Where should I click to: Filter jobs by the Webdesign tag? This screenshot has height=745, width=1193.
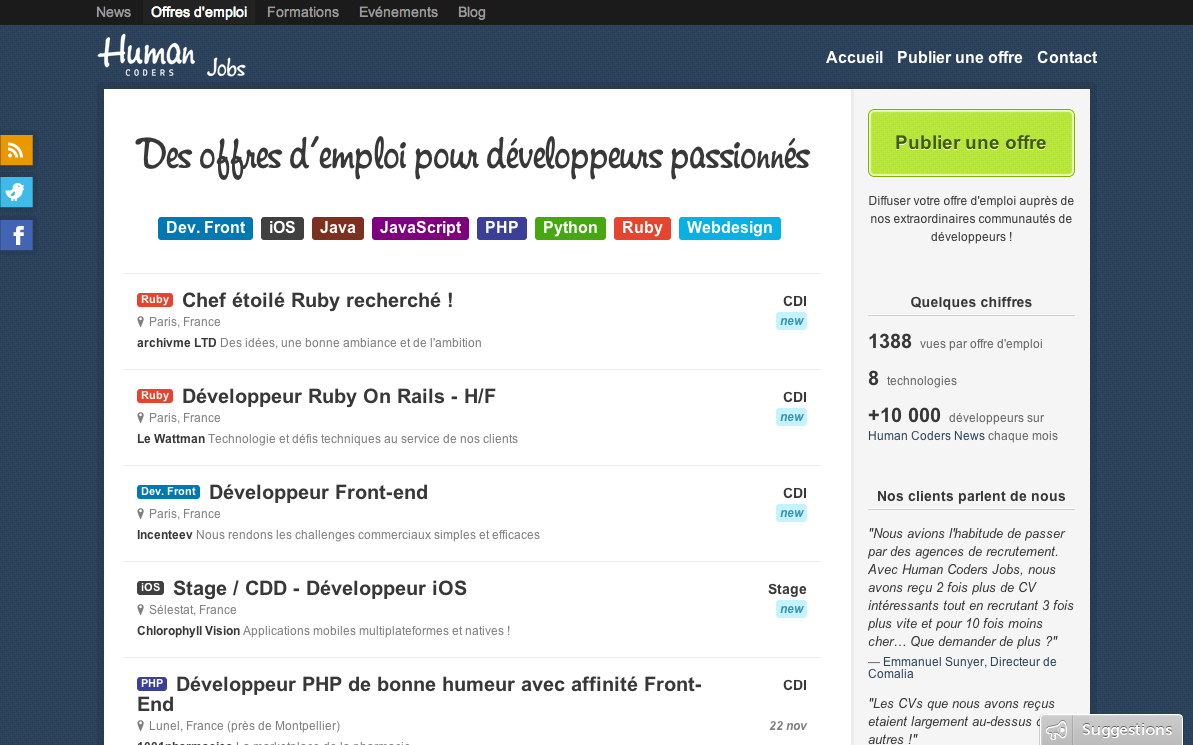click(729, 228)
